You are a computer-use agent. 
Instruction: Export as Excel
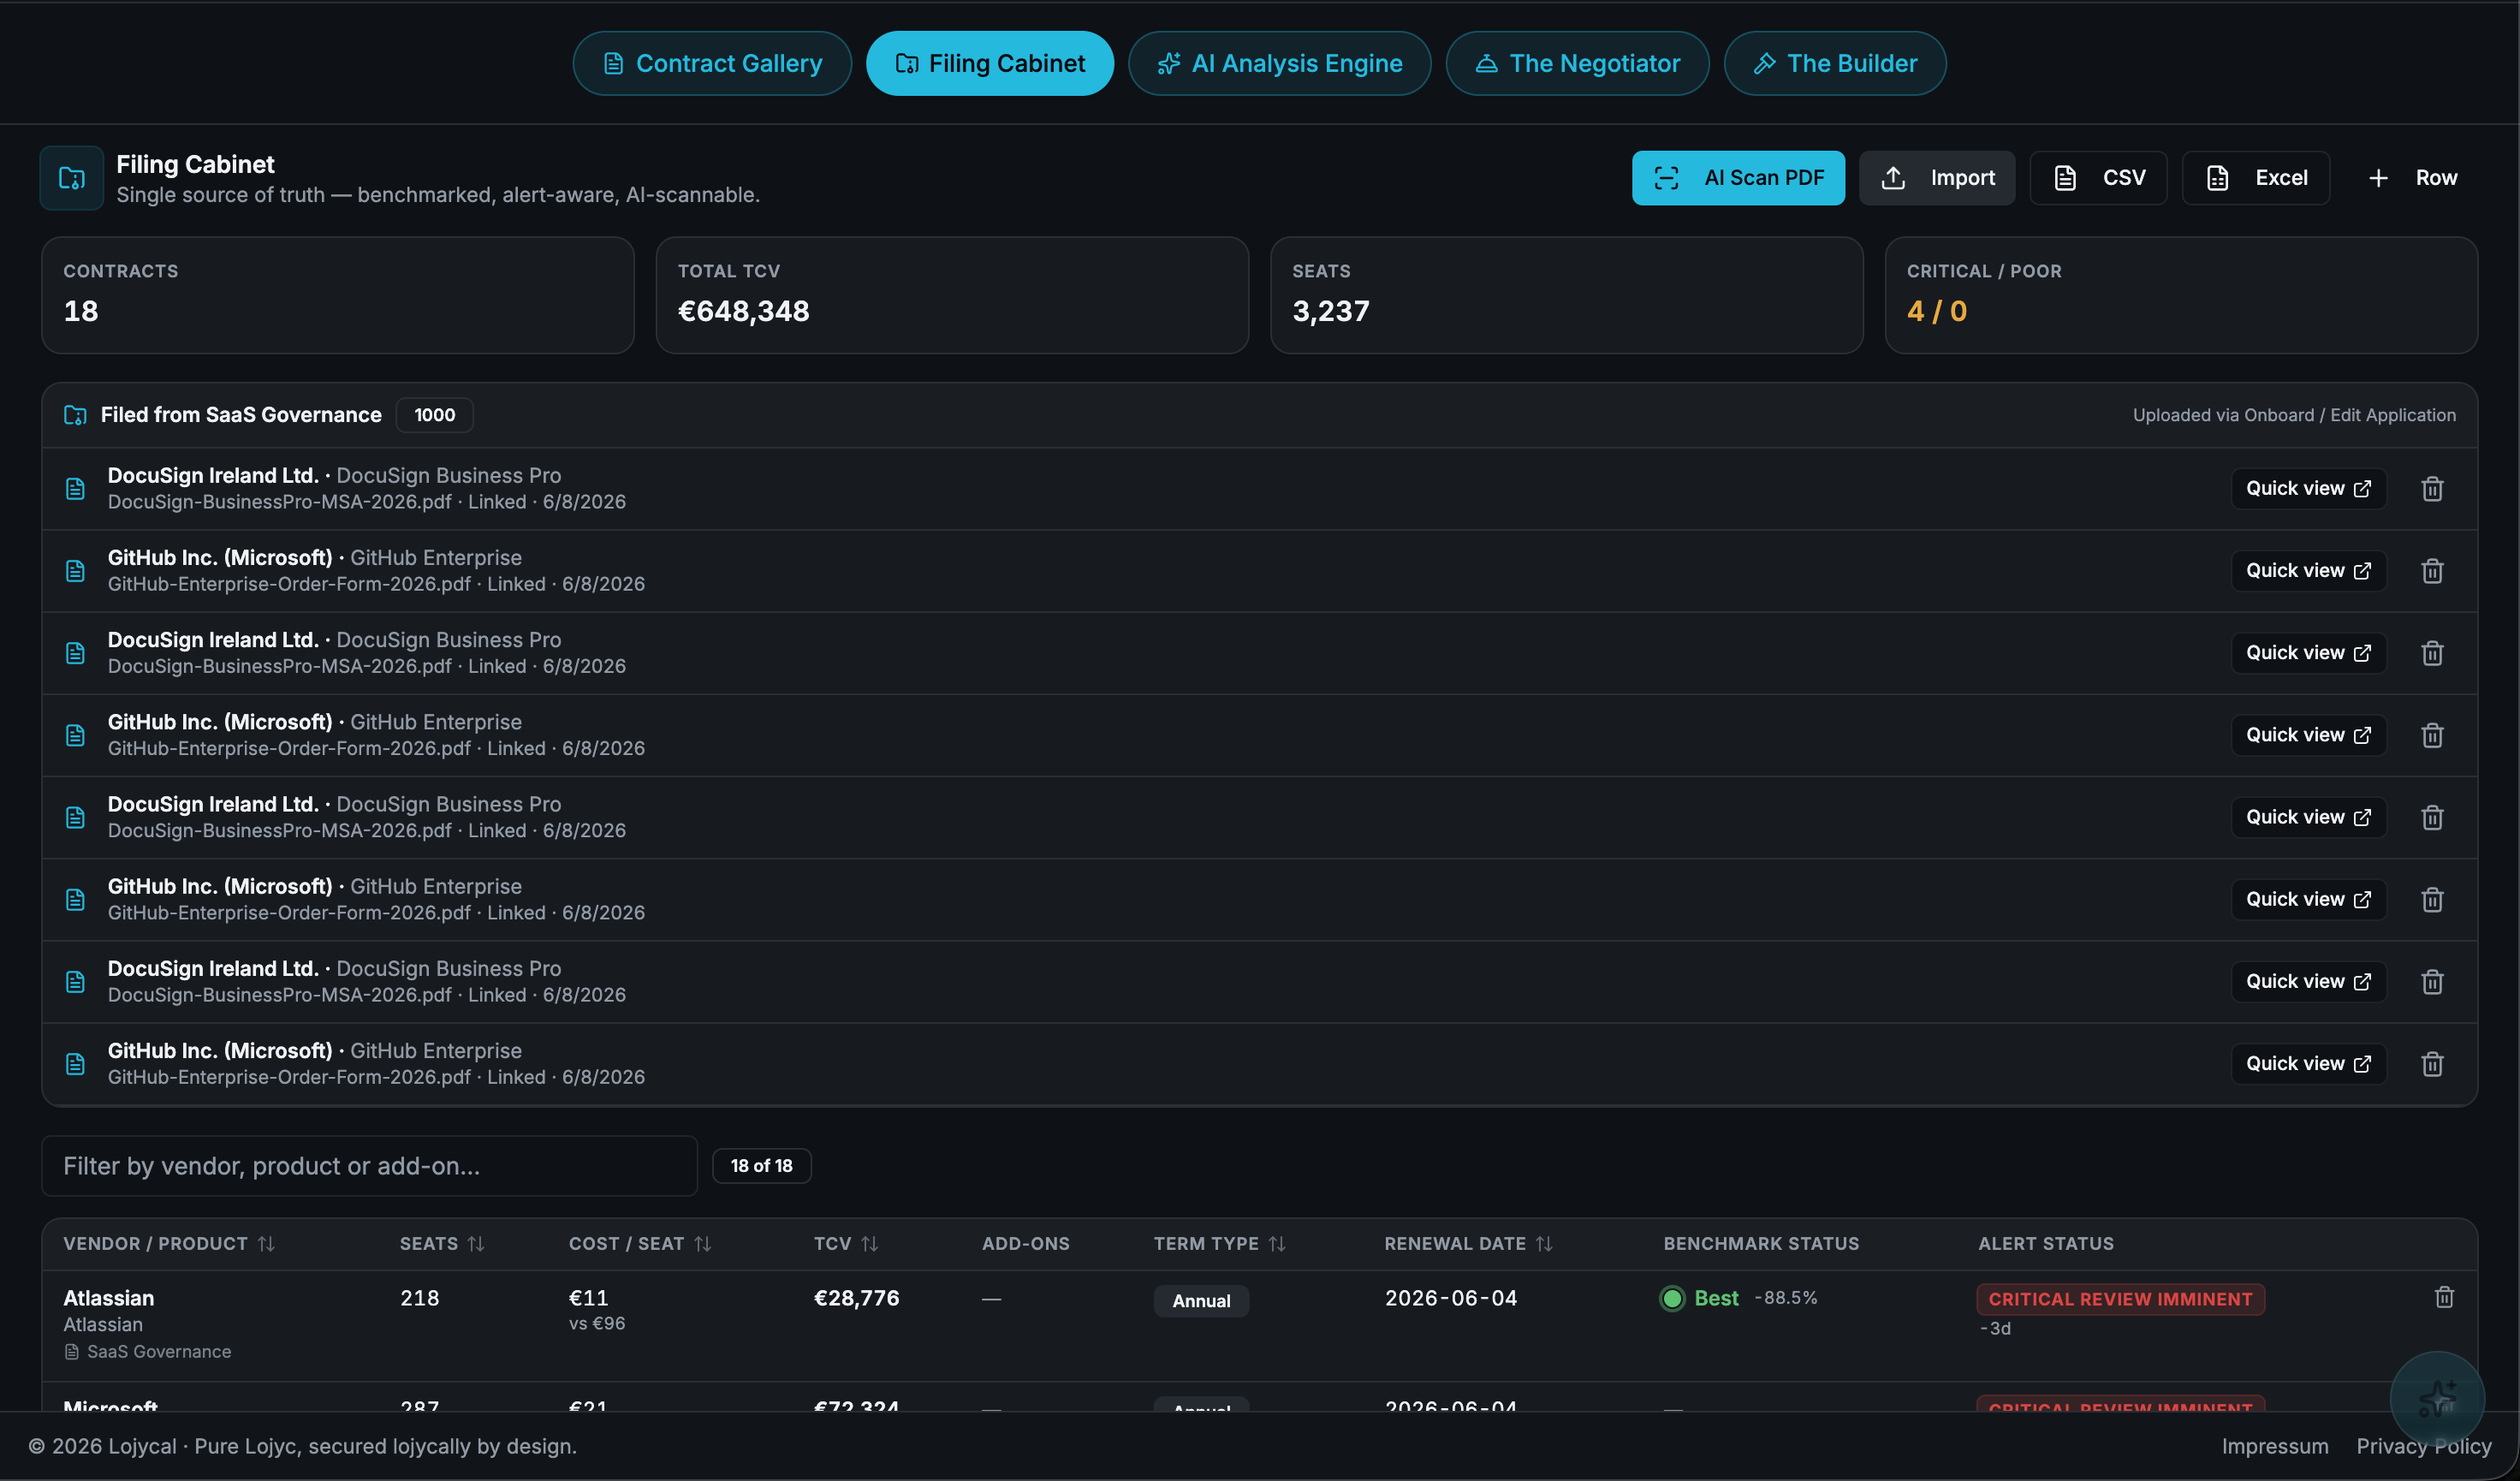pyautogui.click(x=2256, y=178)
